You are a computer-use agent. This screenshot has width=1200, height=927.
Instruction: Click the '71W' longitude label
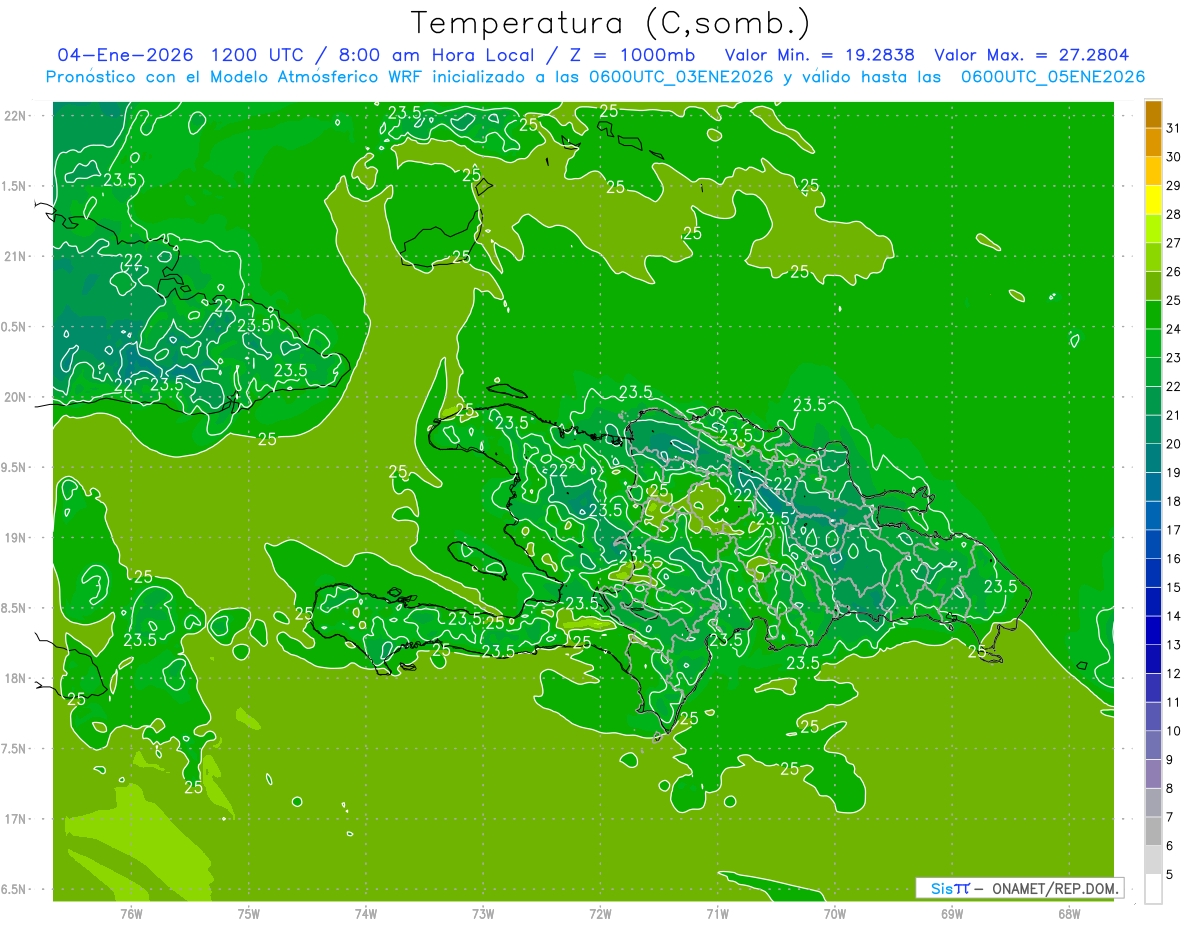tap(717, 913)
